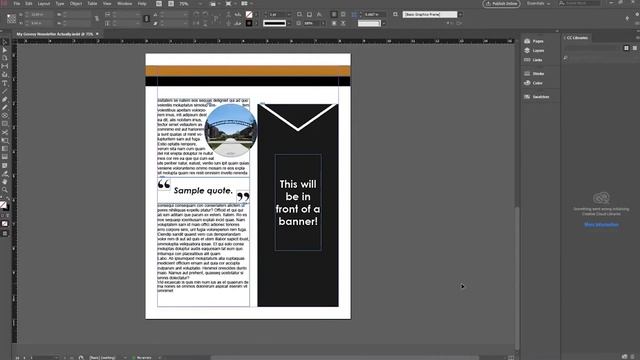Screen dimensions: 640x360
Task: Select the Line tool
Action: 4,91
